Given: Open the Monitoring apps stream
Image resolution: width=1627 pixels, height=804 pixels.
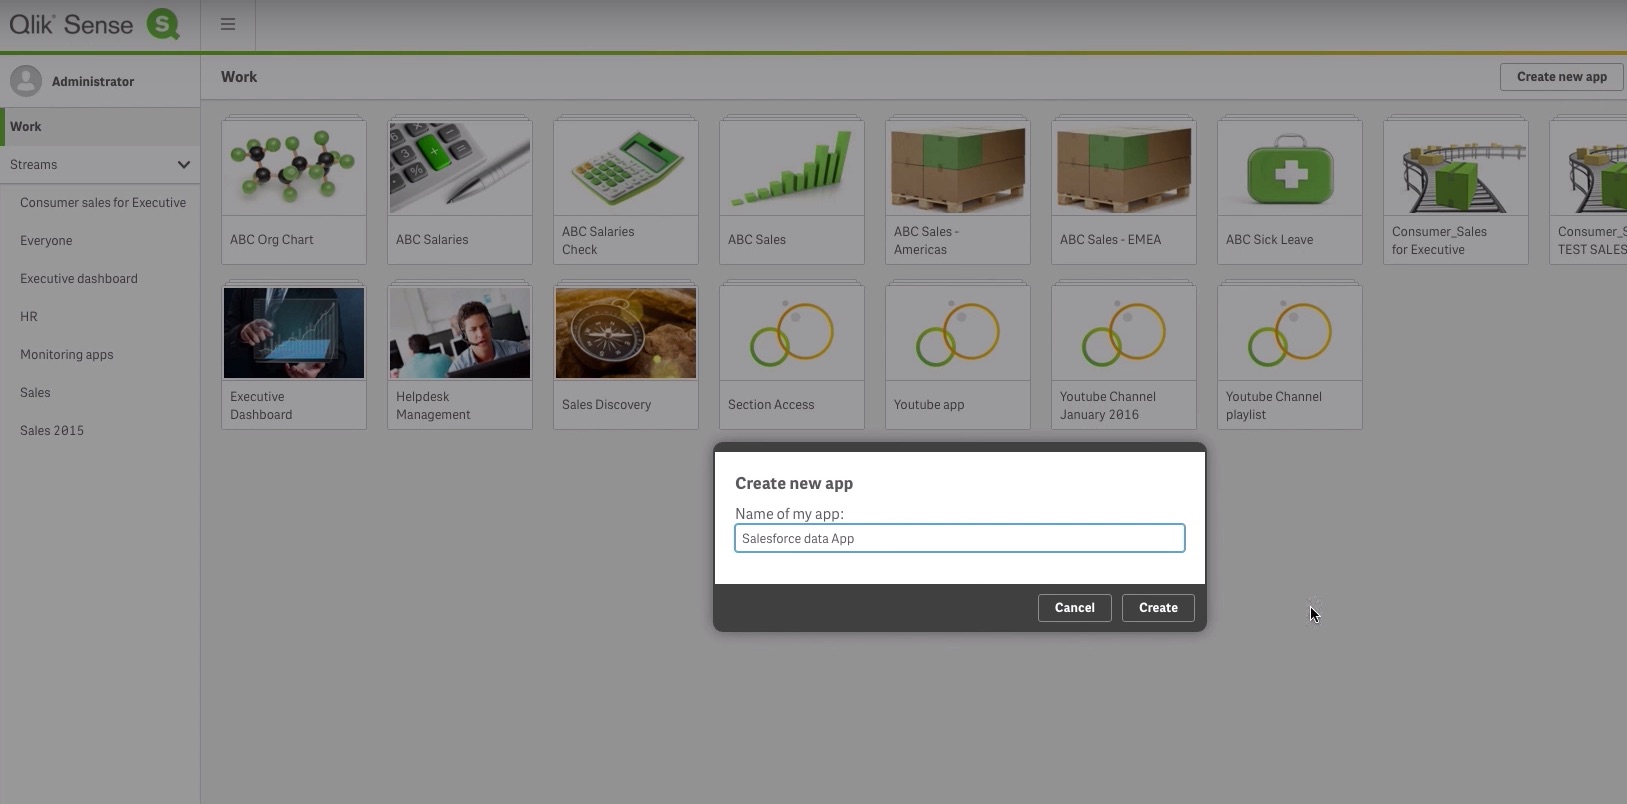Looking at the screenshot, I should click(x=67, y=355).
